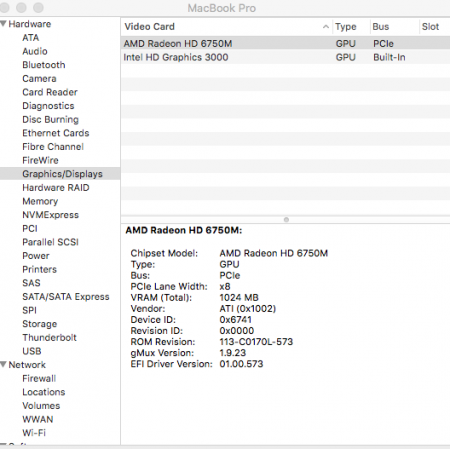Open the Bluetooth hardware entry

pyautogui.click(x=44, y=65)
